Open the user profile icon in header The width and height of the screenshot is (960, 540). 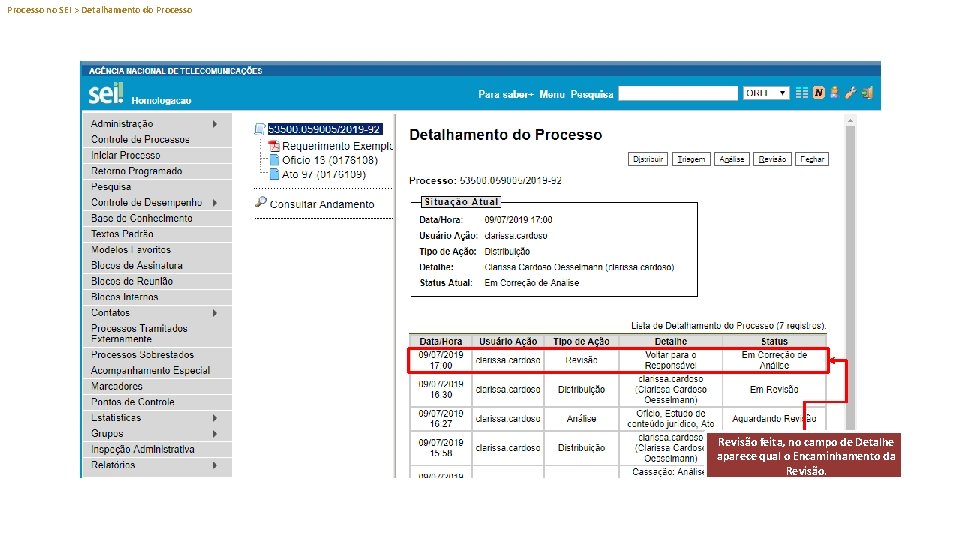[834, 93]
